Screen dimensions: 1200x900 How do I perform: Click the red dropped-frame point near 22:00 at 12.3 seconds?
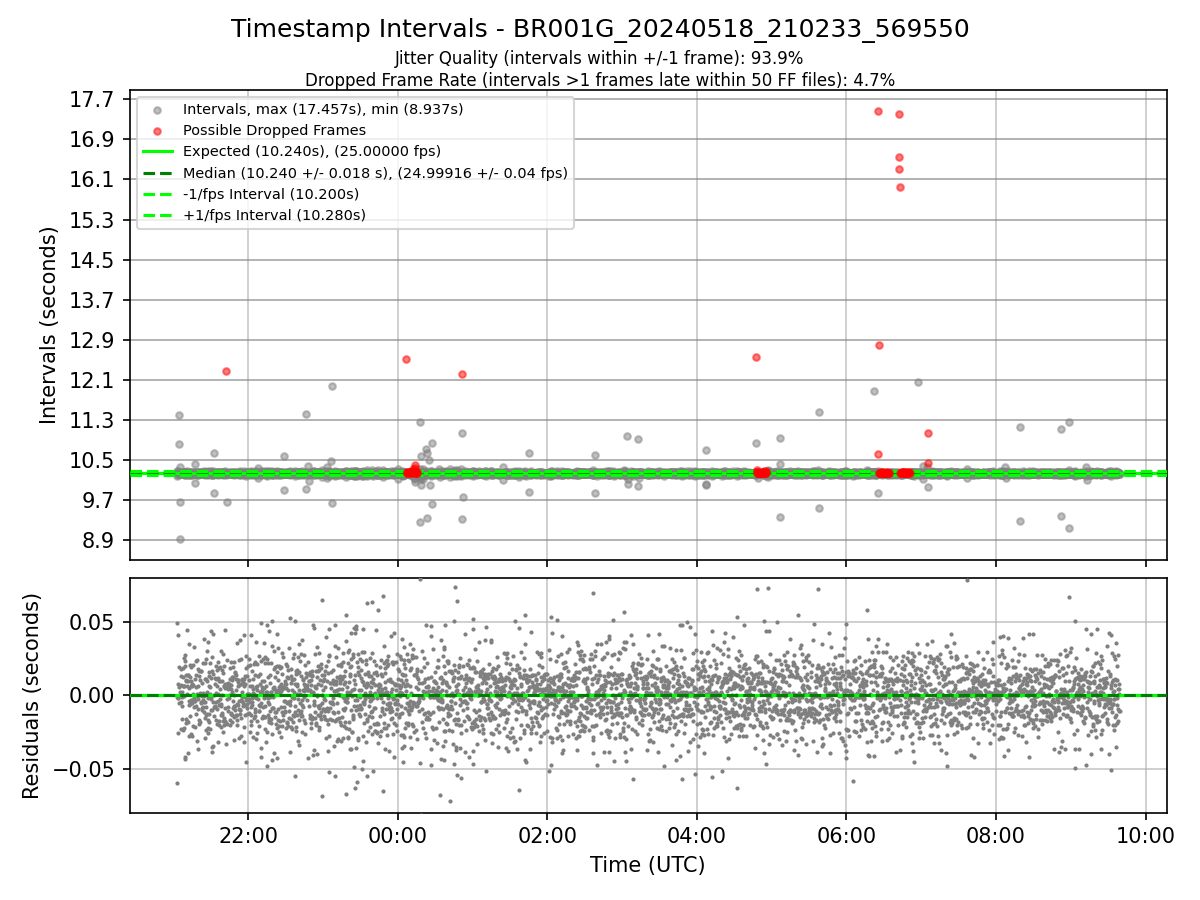tap(226, 371)
